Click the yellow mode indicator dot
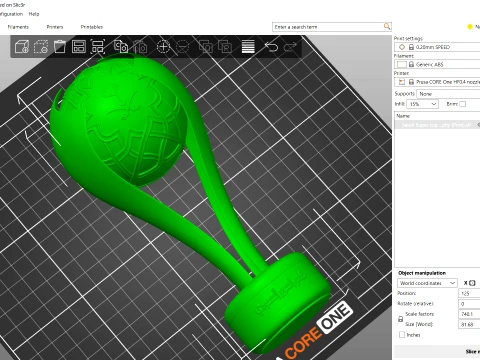Image resolution: width=480 pixels, height=360 pixels. click(x=470, y=27)
